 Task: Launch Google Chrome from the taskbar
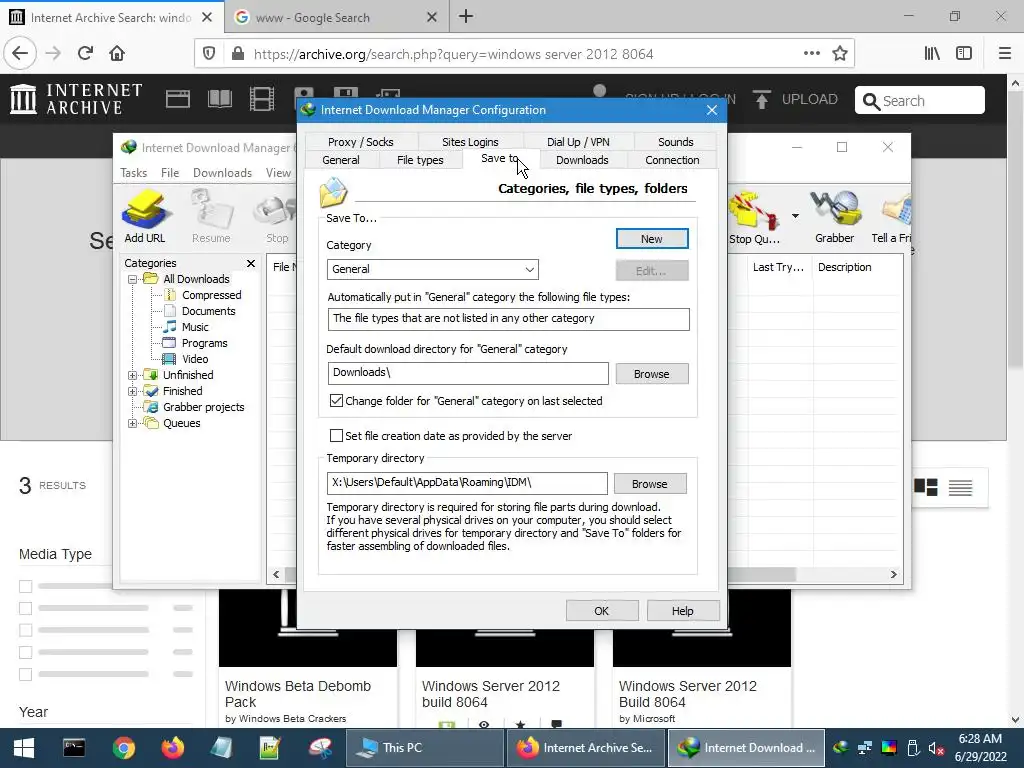pyautogui.click(x=123, y=748)
